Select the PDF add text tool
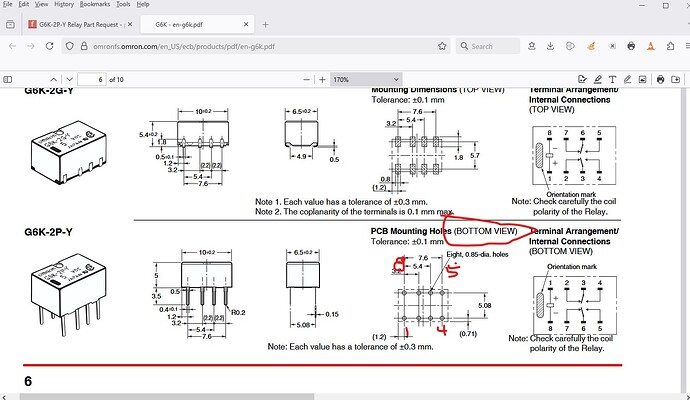The width and height of the screenshot is (690, 400). [612, 79]
